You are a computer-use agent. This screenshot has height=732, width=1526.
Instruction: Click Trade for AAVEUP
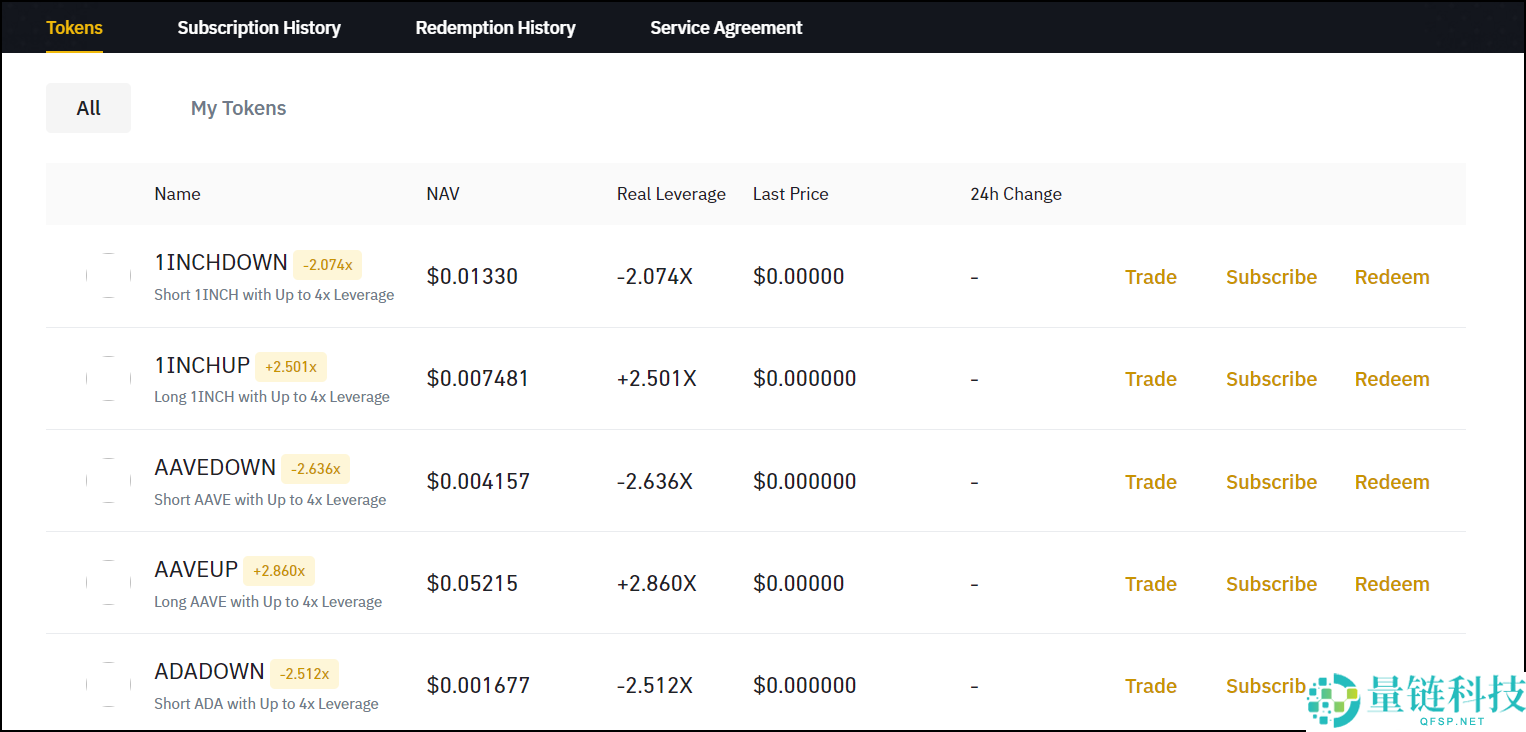[1150, 584]
